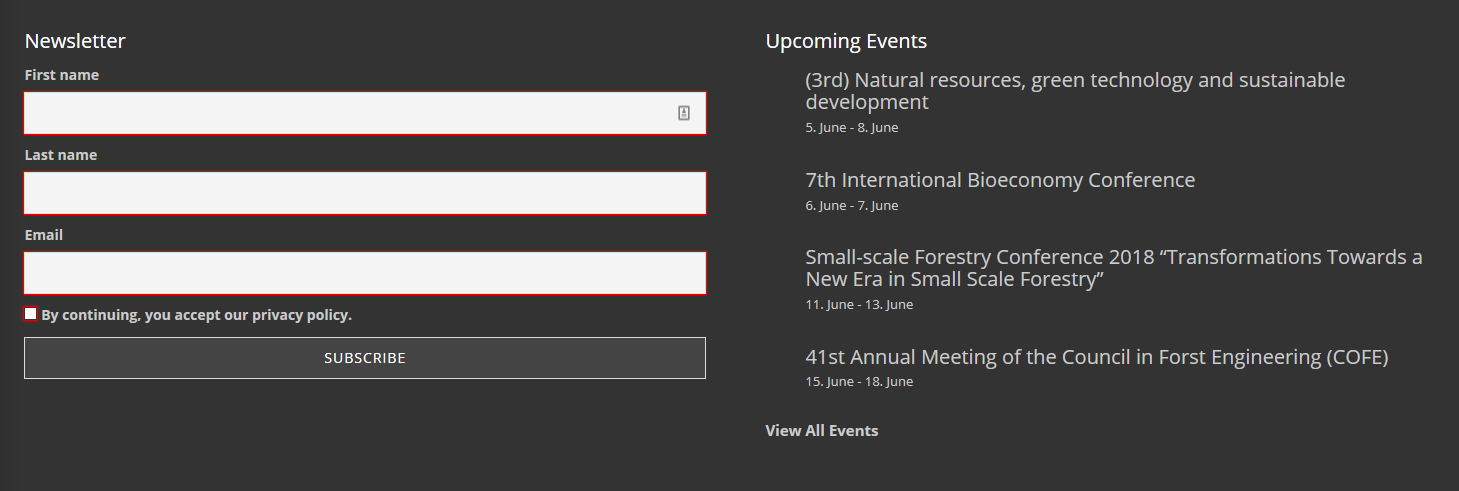Viewport: 1459px width, 491px height.
Task: Click the '5. June - 8. June' date text
Action: pos(852,128)
